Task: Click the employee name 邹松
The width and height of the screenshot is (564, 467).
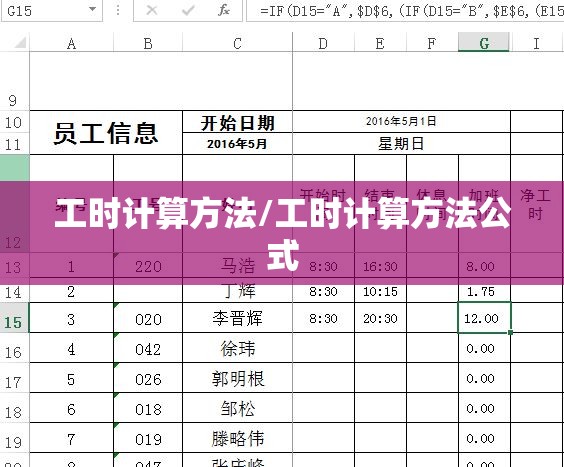Action: coord(237,408)
